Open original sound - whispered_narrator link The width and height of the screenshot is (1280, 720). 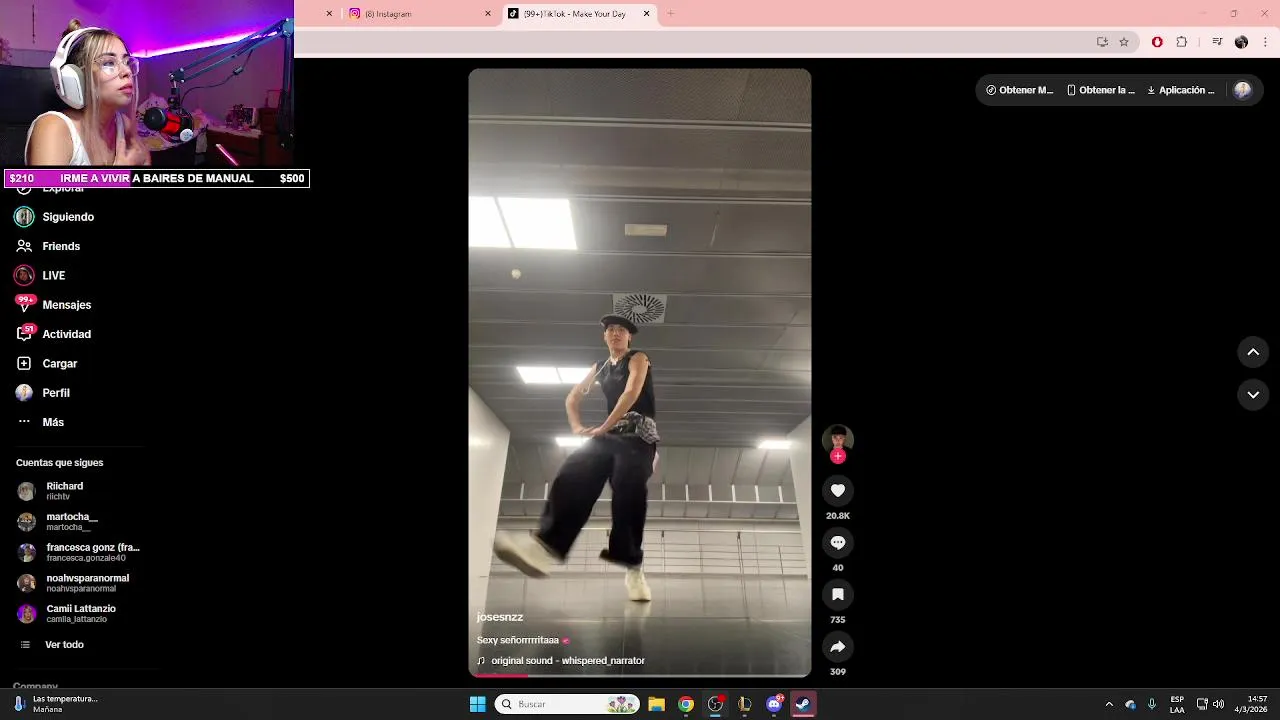pyautogui.click(x=567, y=661)
